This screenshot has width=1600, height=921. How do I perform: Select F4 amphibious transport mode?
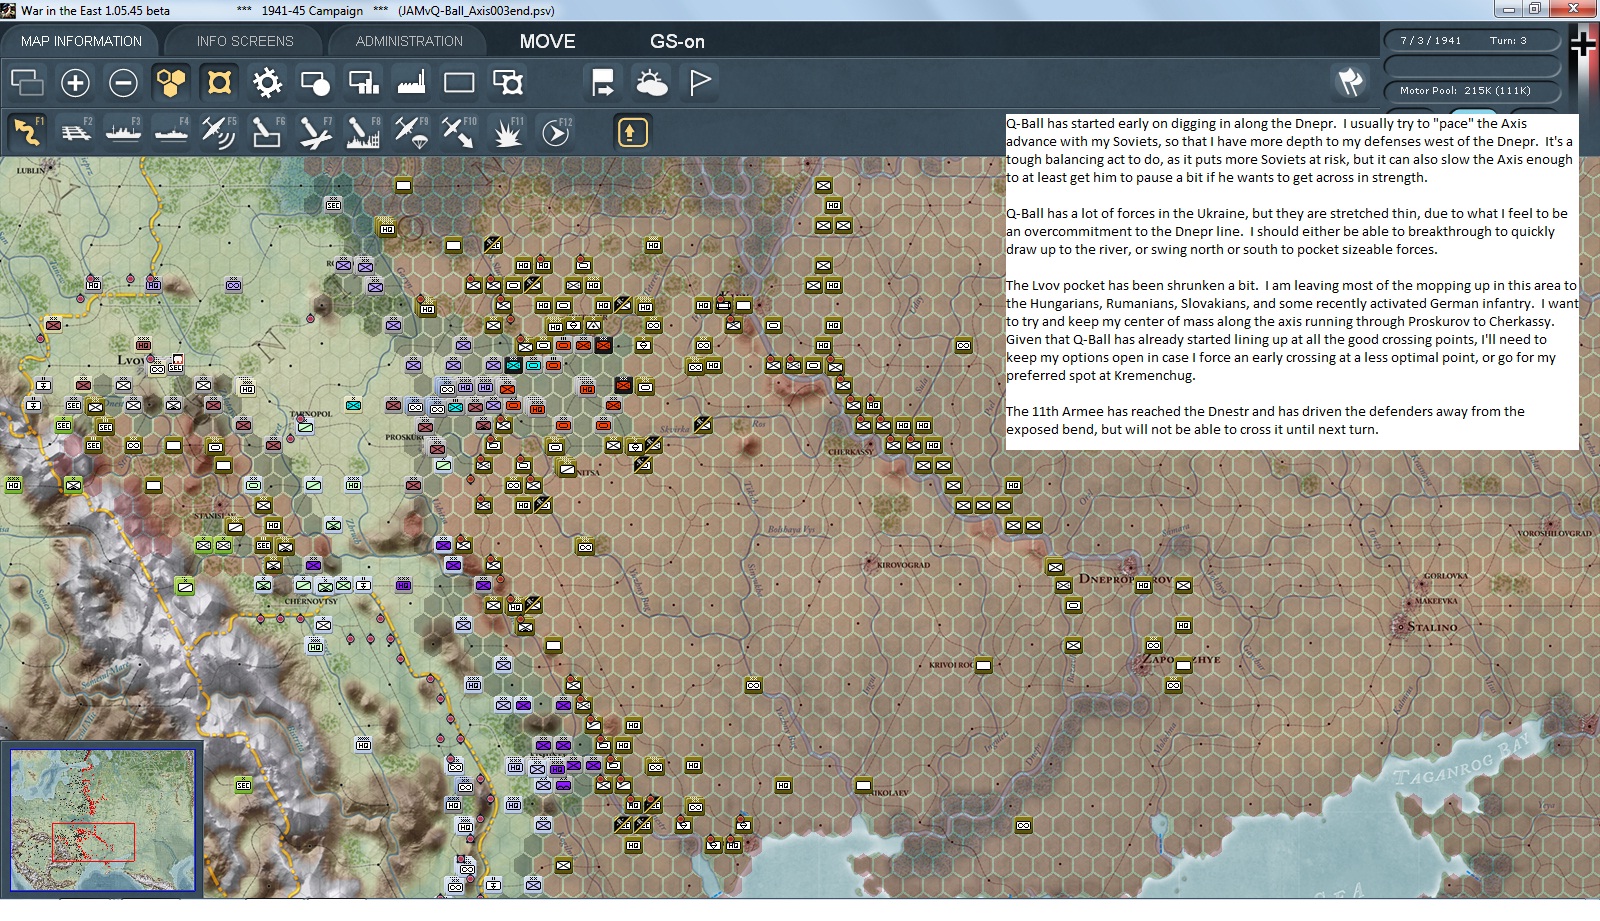point(171,132)
